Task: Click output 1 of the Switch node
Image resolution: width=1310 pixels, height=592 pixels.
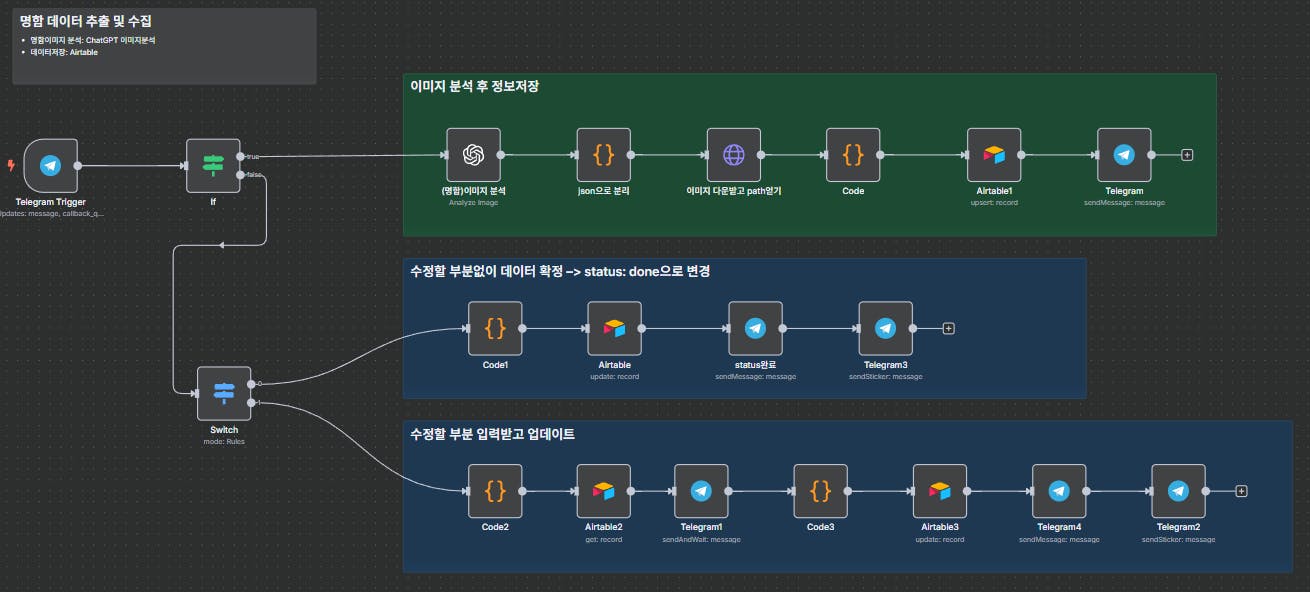Action: point(251,403)
